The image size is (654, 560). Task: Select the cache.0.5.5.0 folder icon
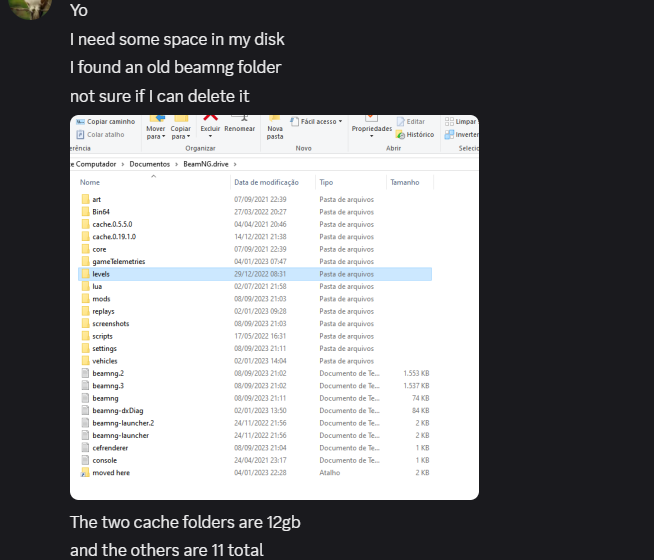point(86,224)
